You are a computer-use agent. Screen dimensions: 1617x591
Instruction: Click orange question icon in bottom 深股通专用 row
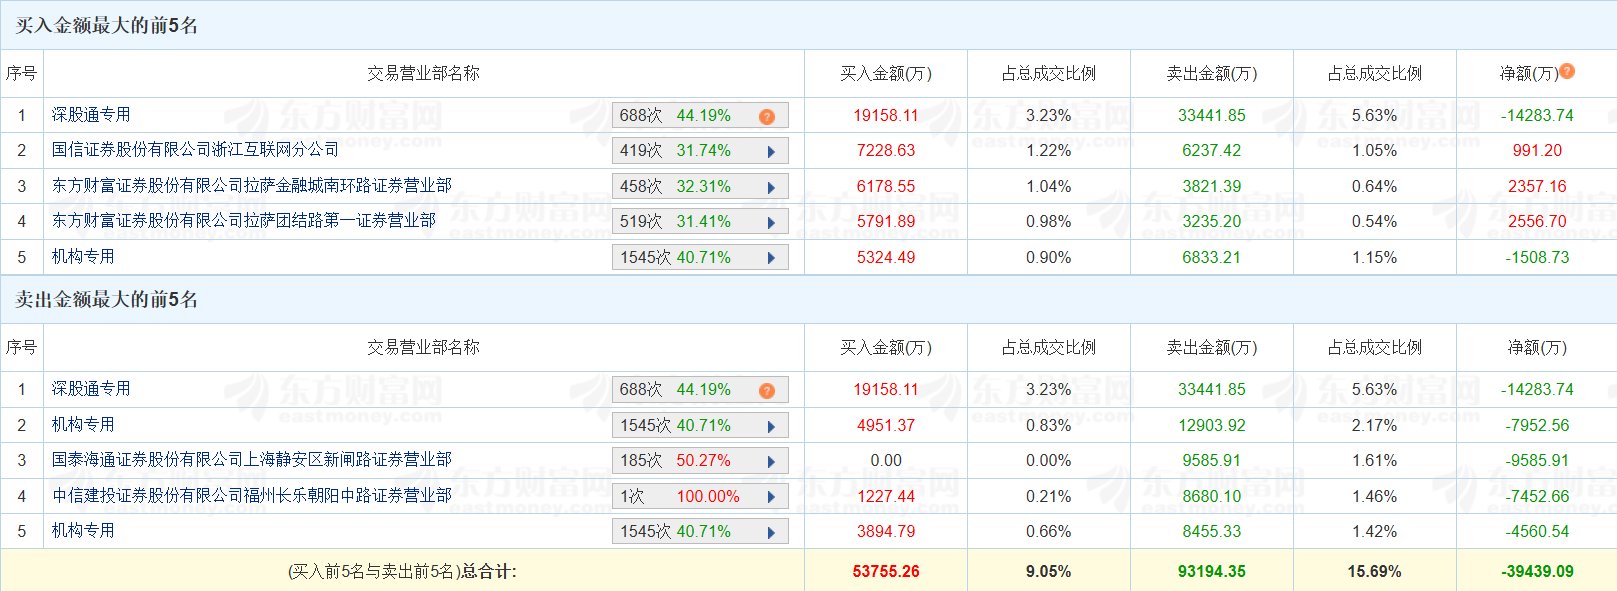[767, 391]
